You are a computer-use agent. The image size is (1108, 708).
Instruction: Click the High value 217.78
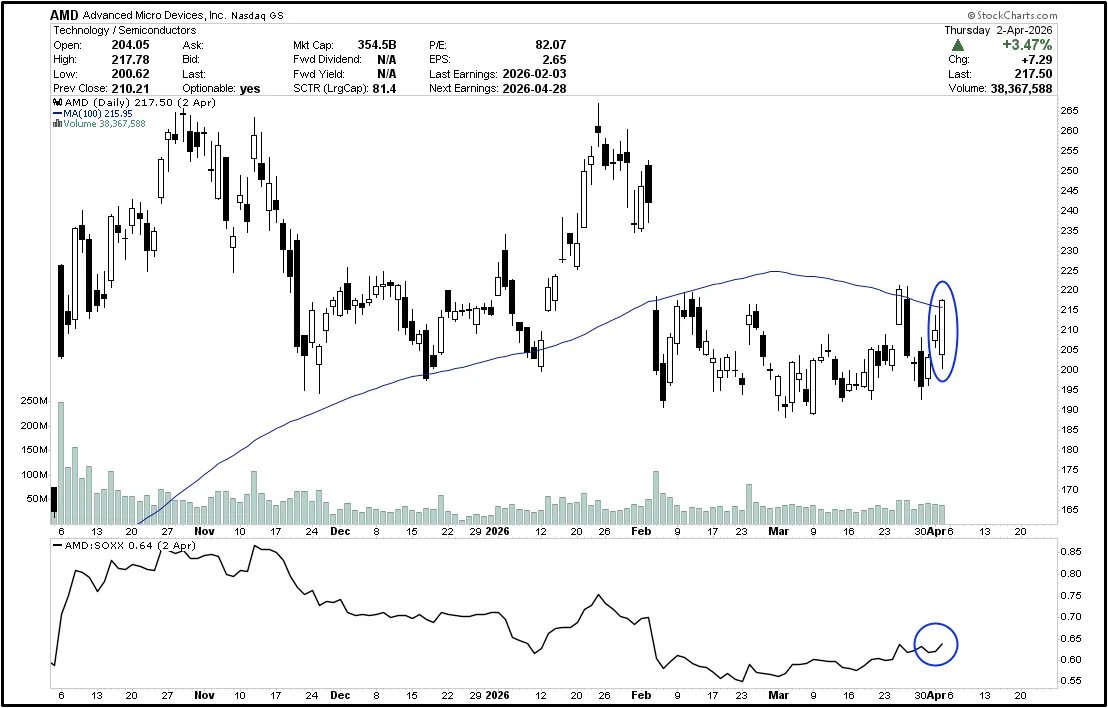click(131, 59)
